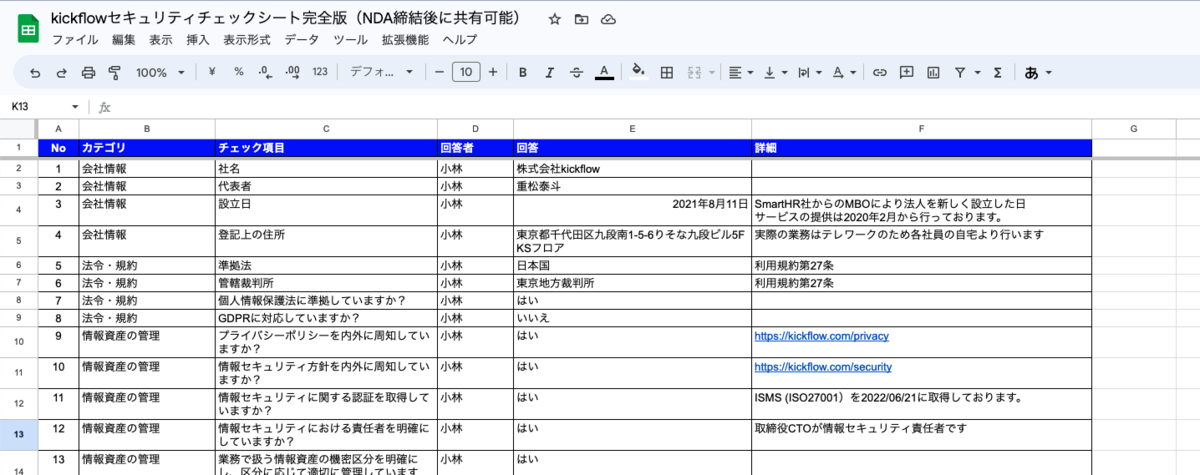Click the filter funnel icon

[960, 72]
